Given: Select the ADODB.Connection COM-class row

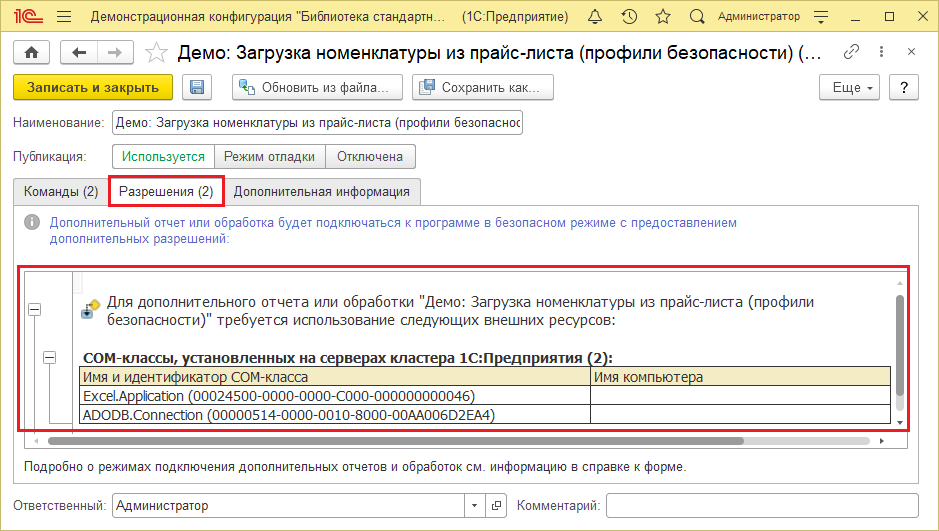Looking at the screenshot, I should coord(485,415).
